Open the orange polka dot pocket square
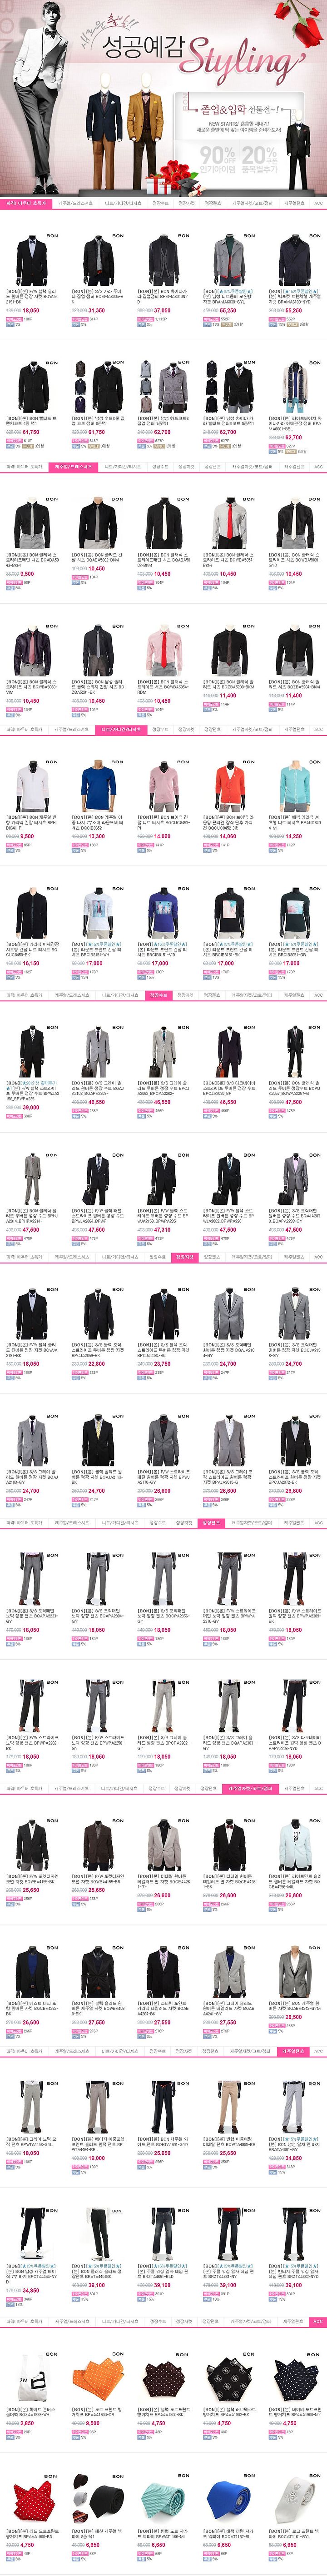The height and width of the screenshot is (2576, 327). click(94, 2381)
